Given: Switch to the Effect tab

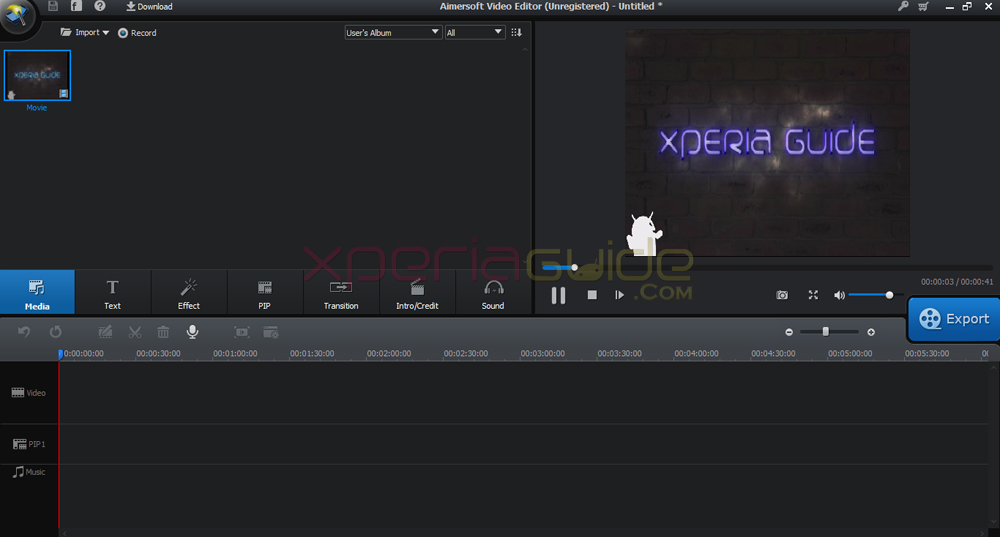Looking at the screenshot, I should (189, 292).
